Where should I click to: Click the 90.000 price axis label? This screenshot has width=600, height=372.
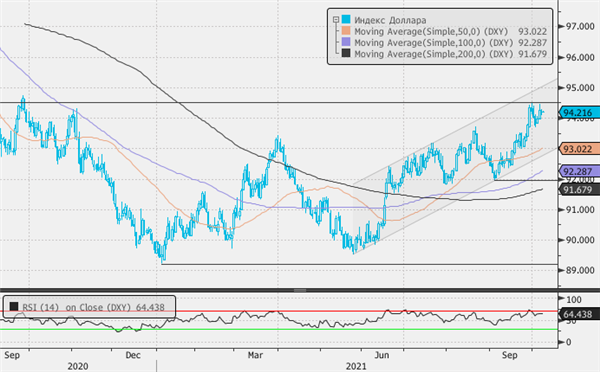click(x=580, y=240)
